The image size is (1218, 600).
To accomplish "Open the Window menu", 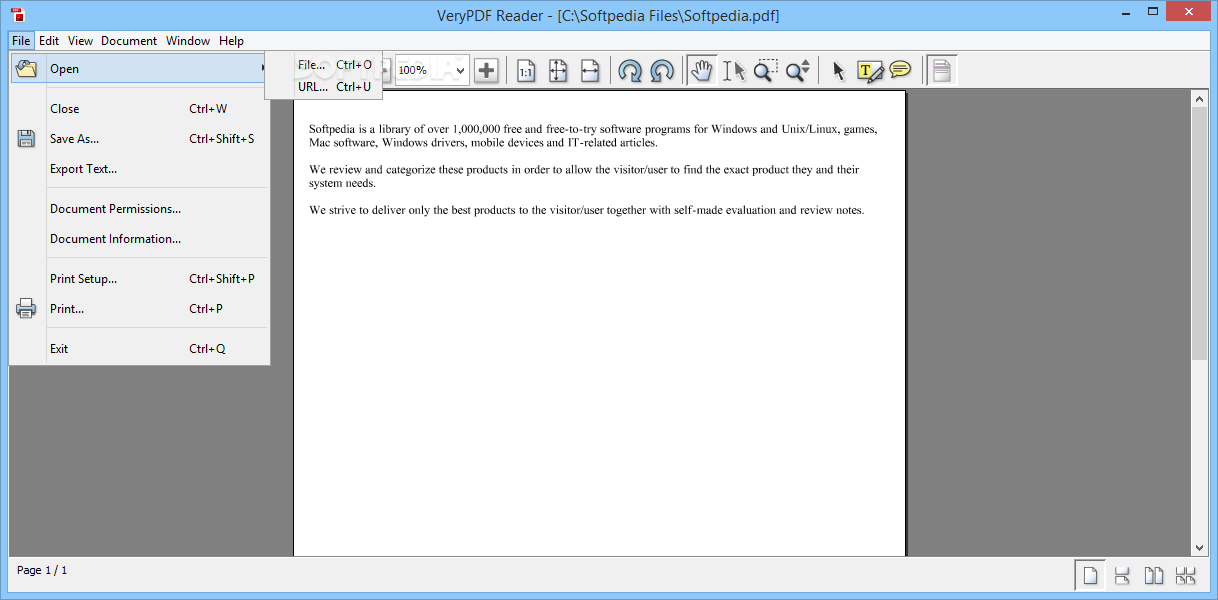I will coord(188,41).
